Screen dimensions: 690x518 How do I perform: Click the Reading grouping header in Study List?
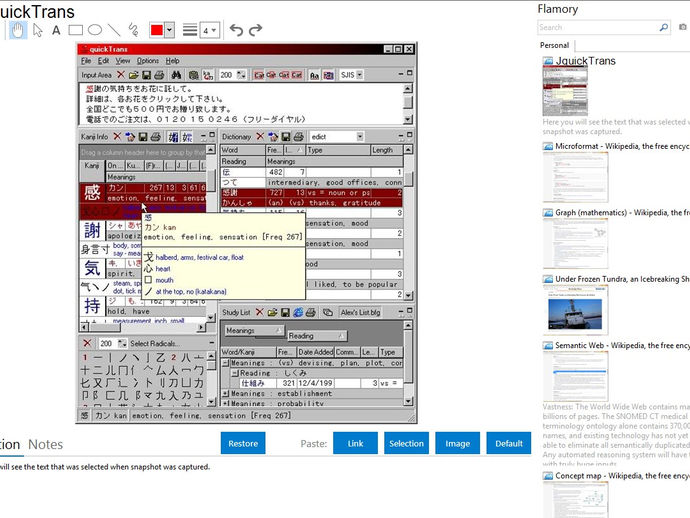click(x=317, y=336)
